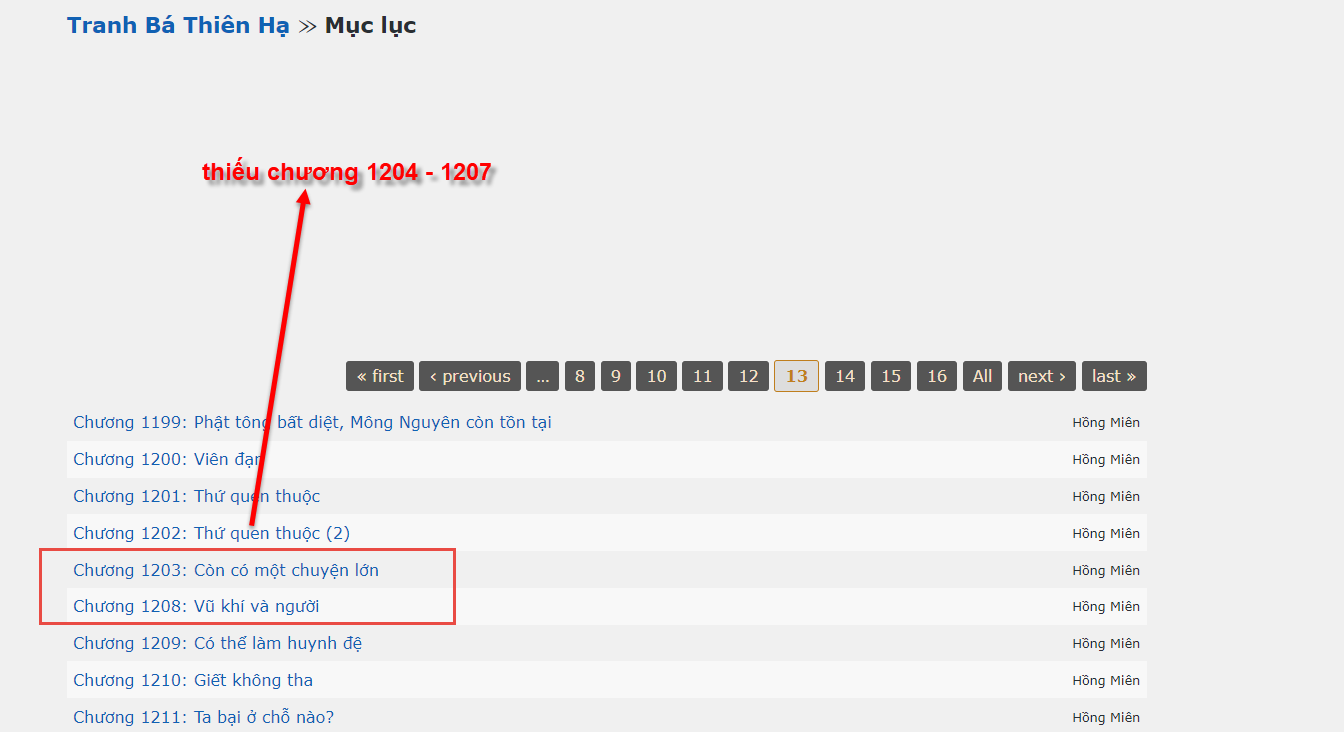Go to the first page of chapters
Viewport: 1344px width, 732px height.
click(380, 376)
